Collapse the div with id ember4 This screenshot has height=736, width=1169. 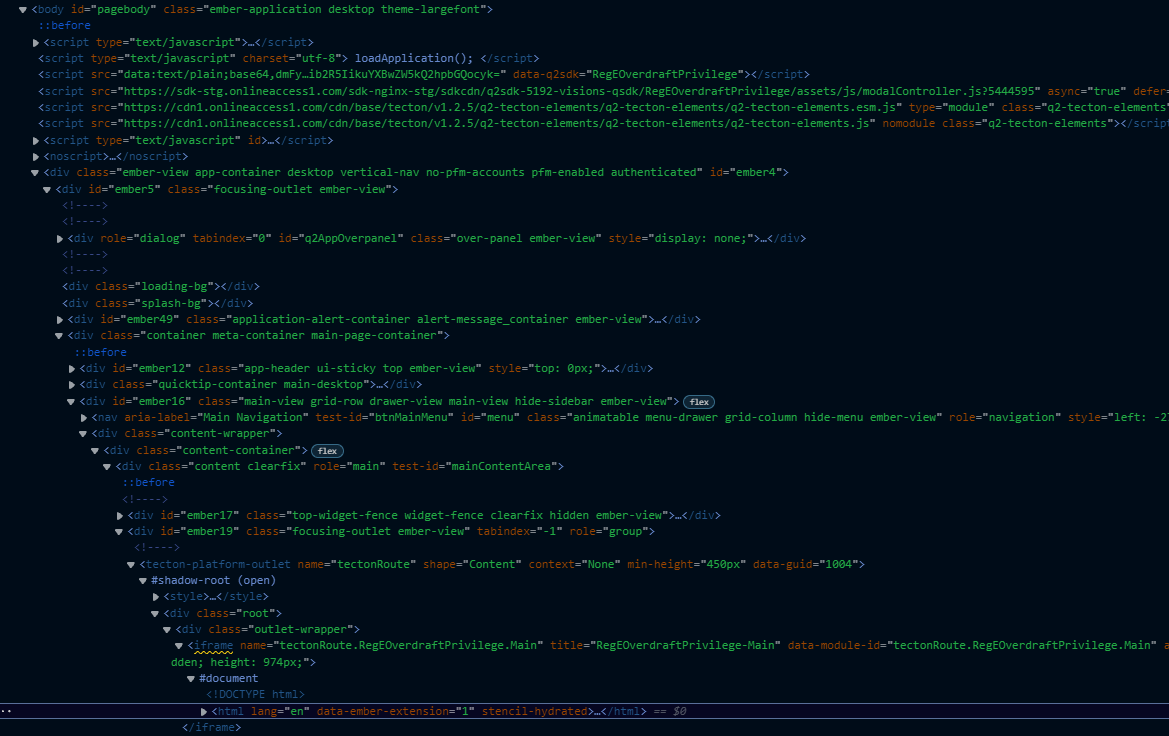34,173
